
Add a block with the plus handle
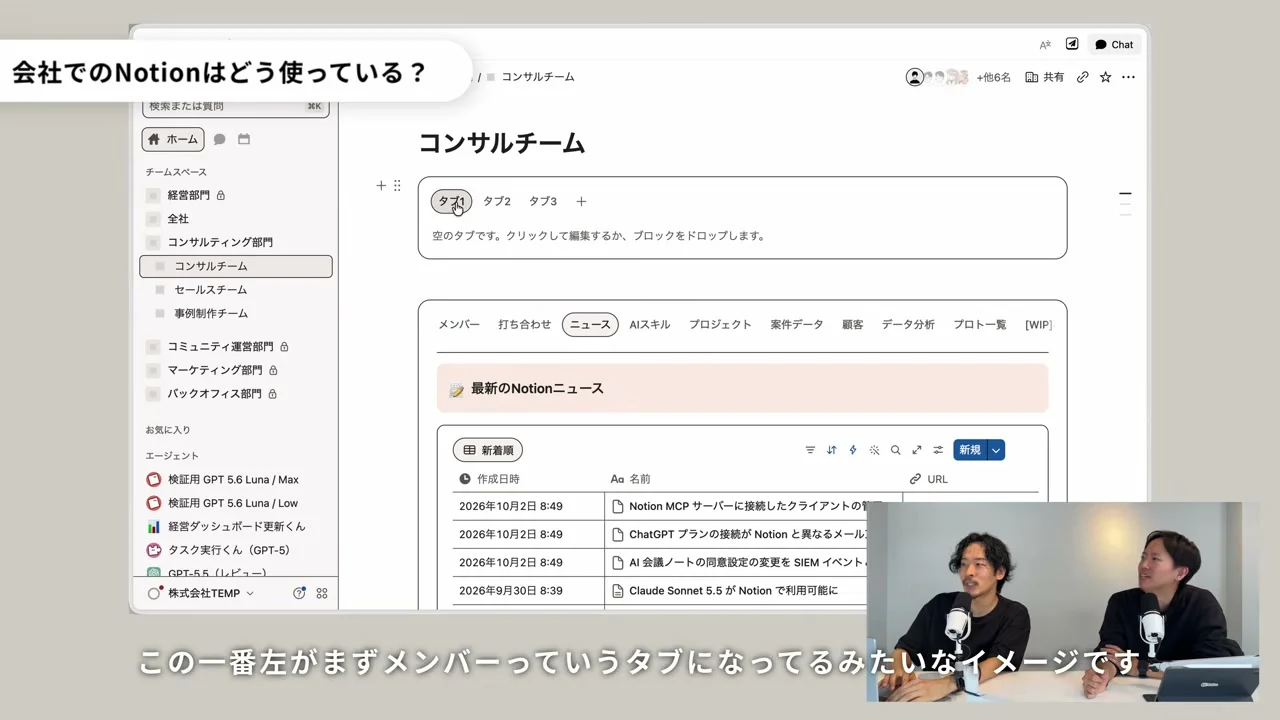[381, 185]
